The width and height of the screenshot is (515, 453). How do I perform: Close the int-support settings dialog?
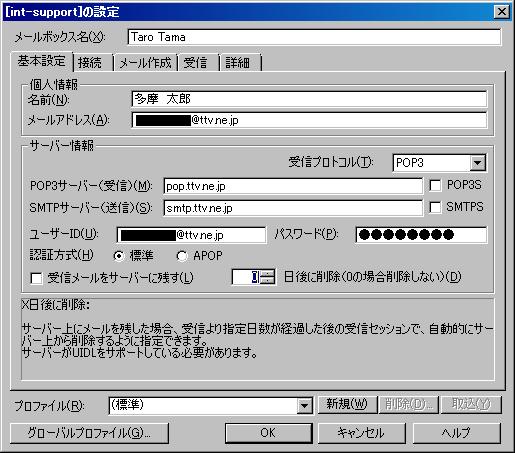pyautogui.click(x=501, y=12)
